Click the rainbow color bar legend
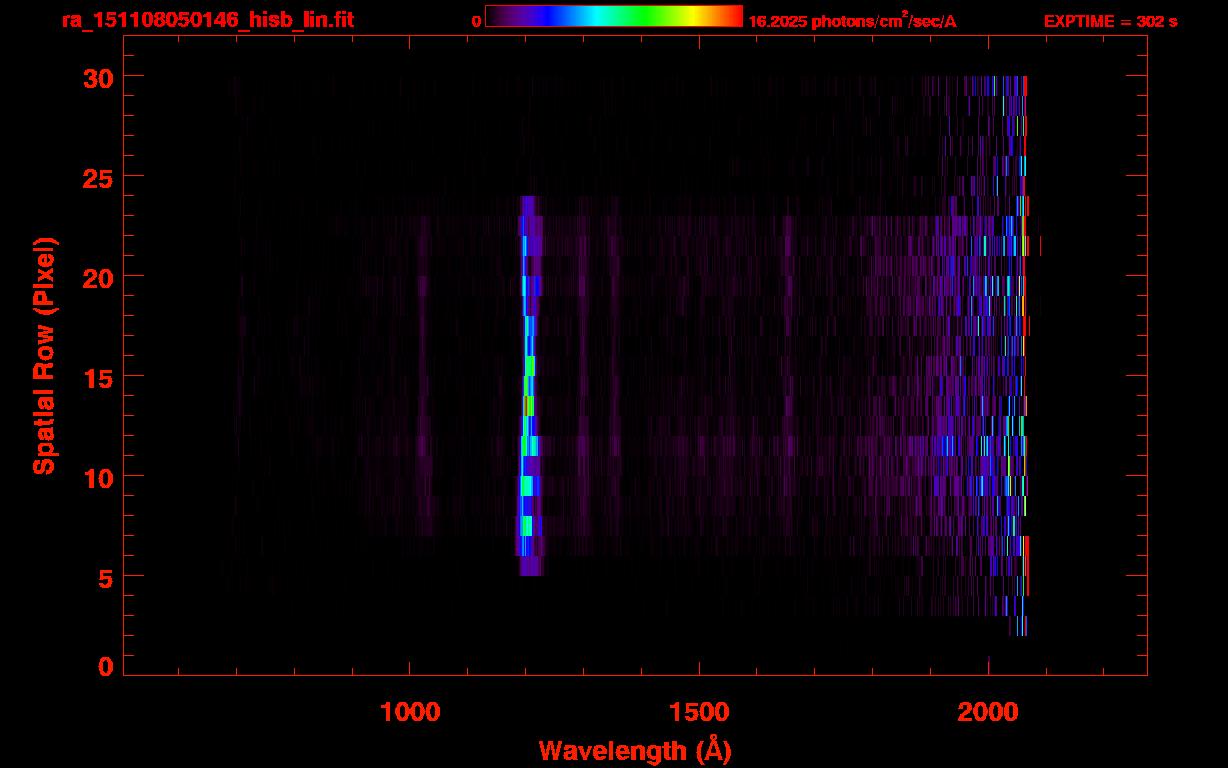1228x768 pixels. (x=614, y=16)
